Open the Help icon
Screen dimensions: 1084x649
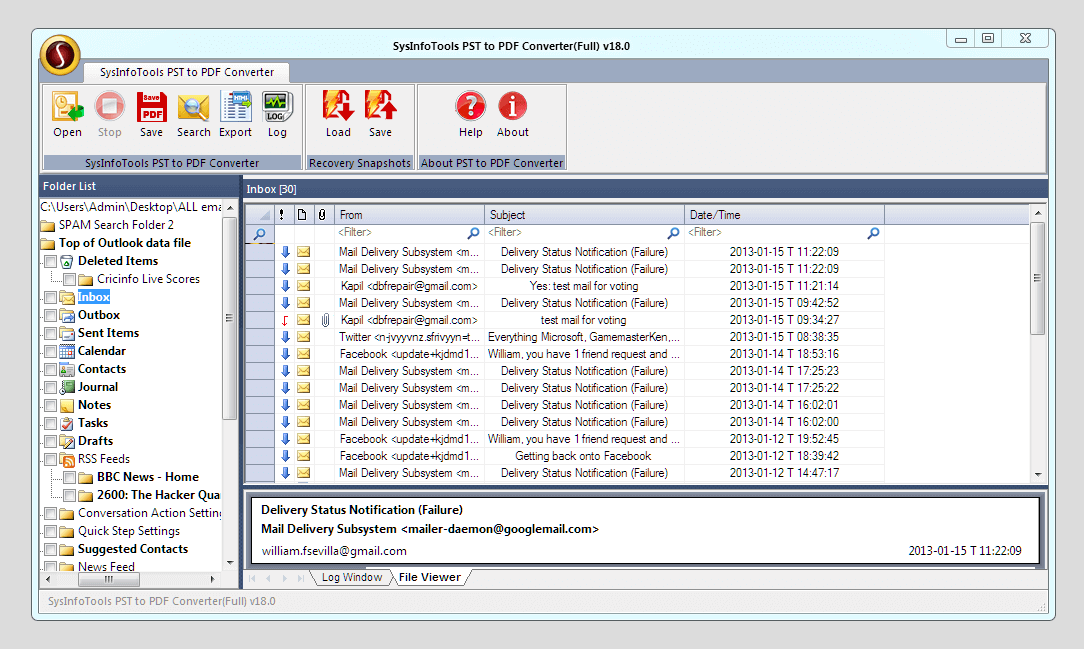pos(471,106)
